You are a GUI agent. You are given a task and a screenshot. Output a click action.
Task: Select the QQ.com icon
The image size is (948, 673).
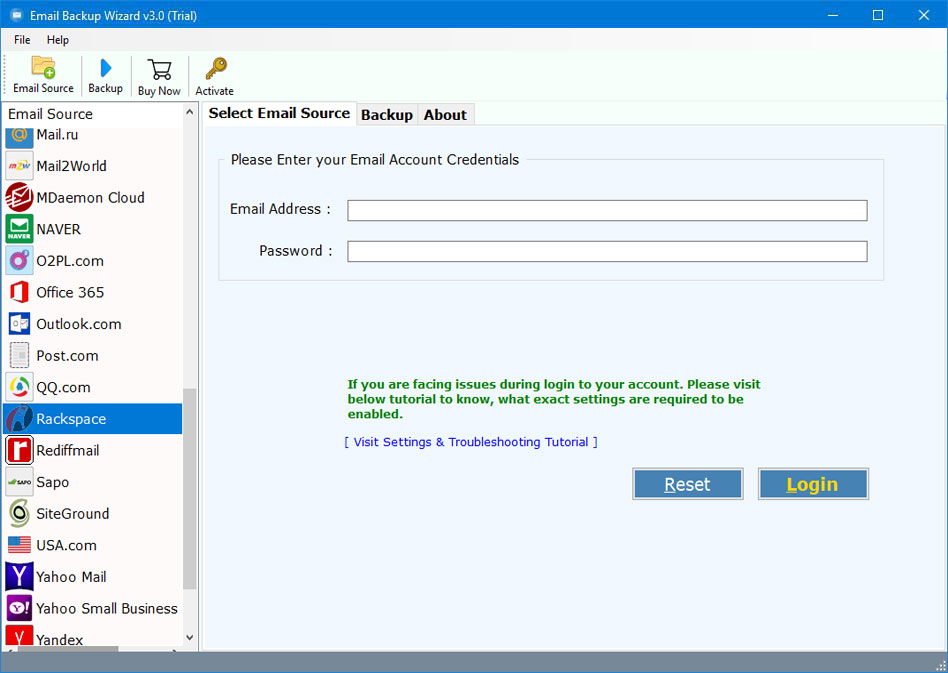tap(19, 387)
